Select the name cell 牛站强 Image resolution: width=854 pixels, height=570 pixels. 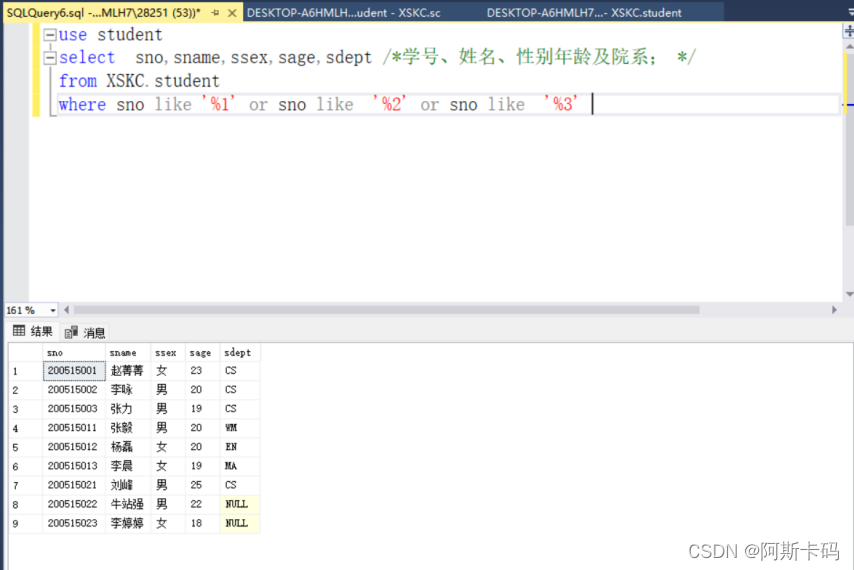click(x=127, y=504)
